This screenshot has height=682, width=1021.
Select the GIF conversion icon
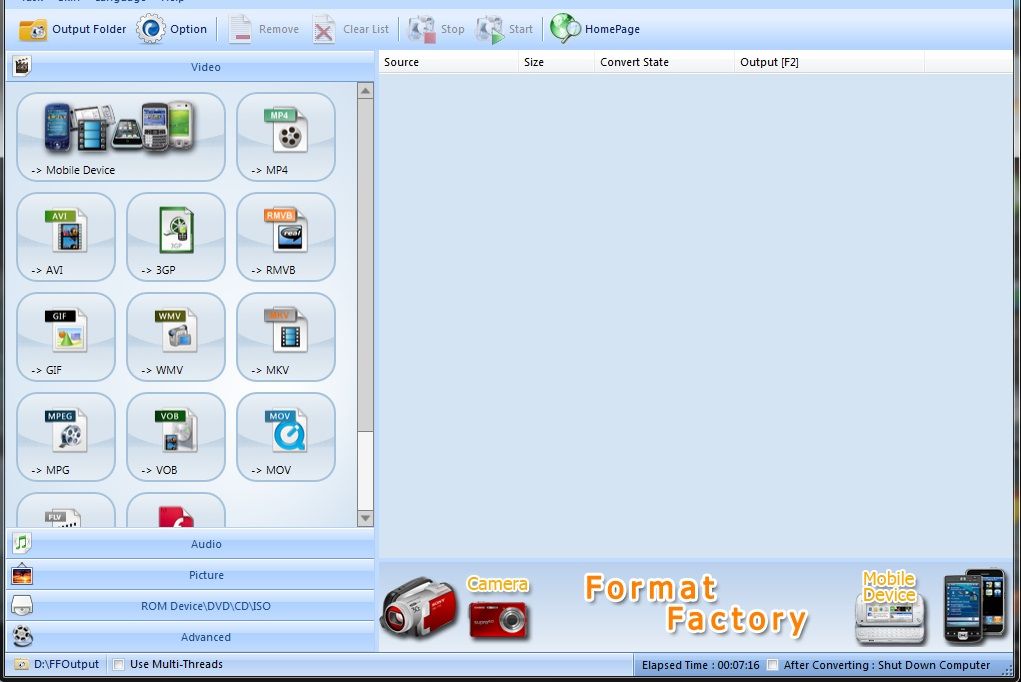(x=66, y=337)
